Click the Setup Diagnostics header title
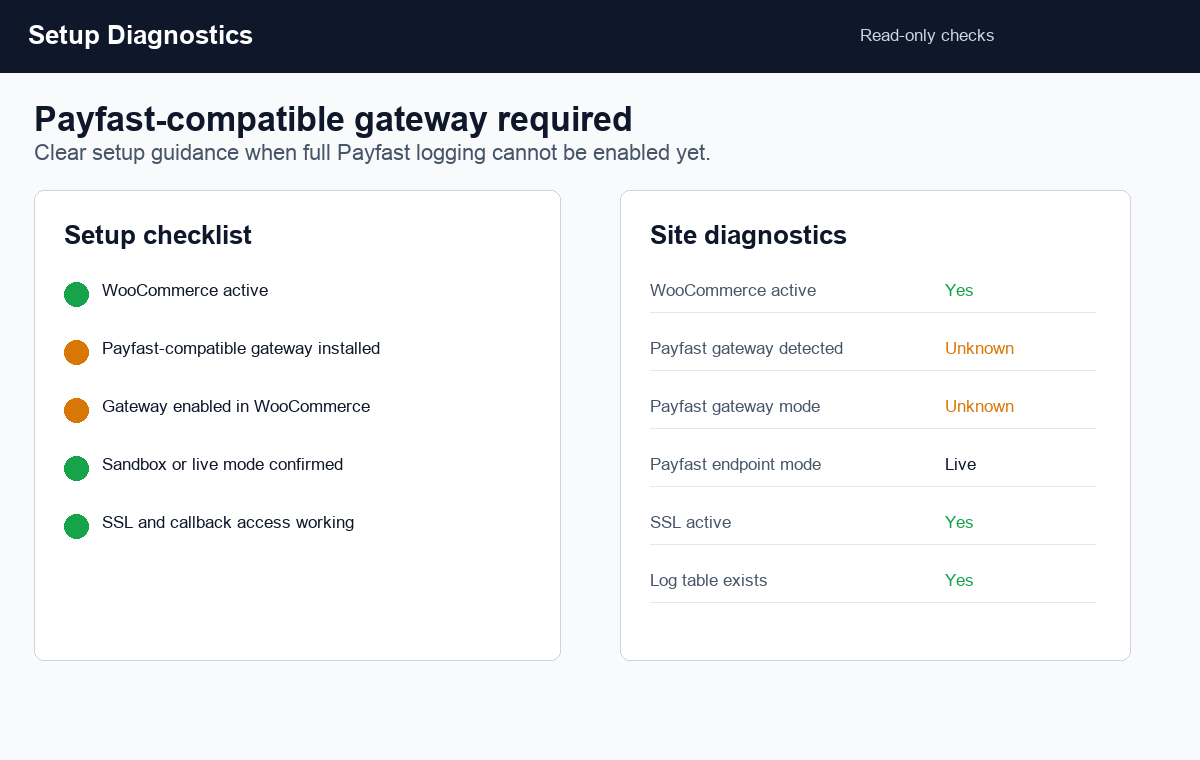1200x760 pixels. click(140, 35)
